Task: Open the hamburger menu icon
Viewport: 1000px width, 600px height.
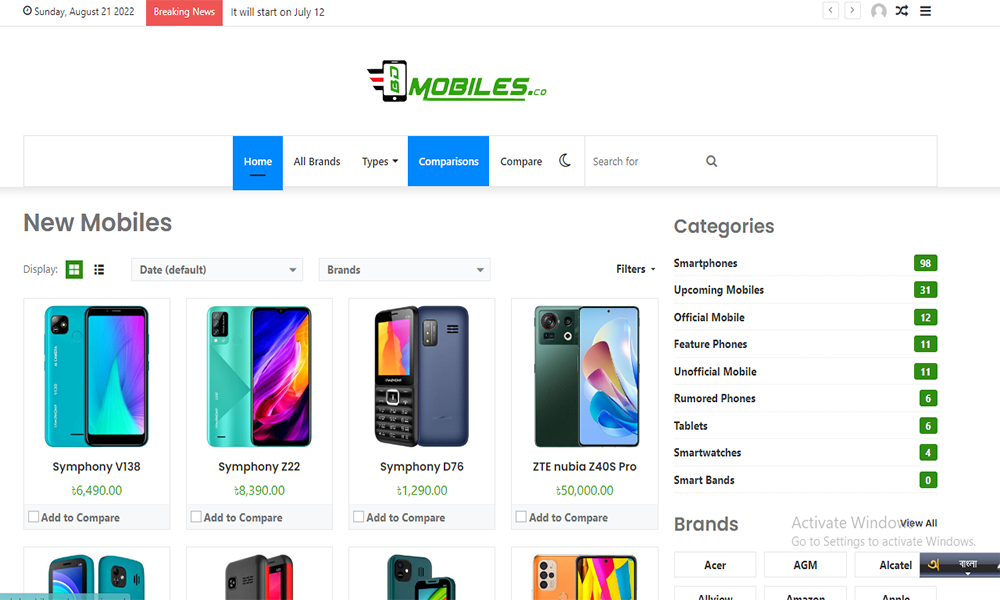Action: [925, 11]
